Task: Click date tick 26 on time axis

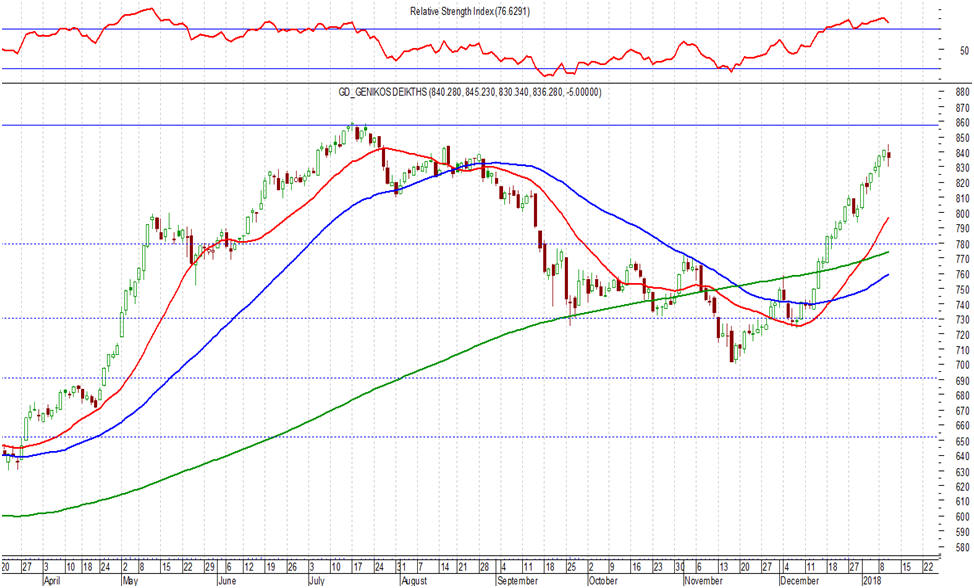Action: pyautogui.click(x=292, y=567)
